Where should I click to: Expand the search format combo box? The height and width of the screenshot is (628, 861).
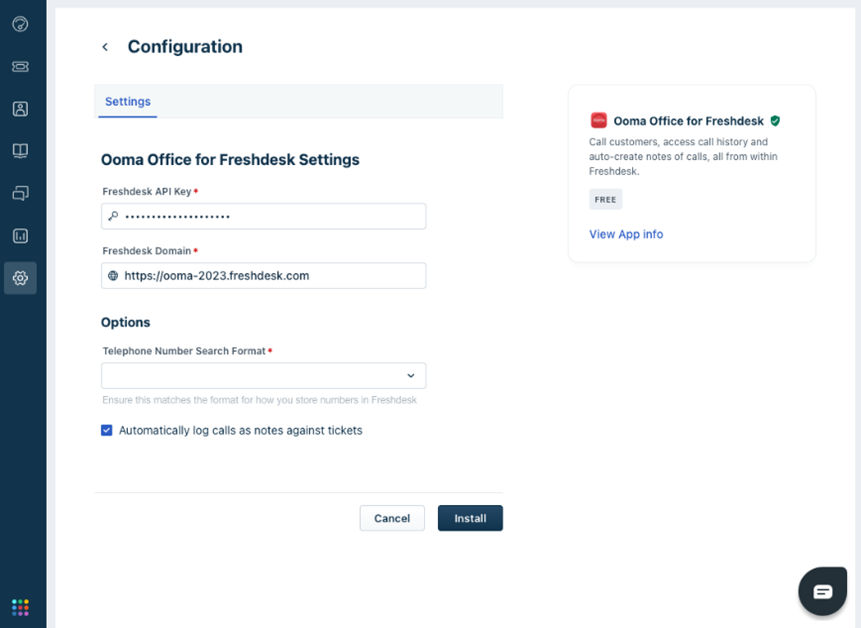click(x=409, y=375)
